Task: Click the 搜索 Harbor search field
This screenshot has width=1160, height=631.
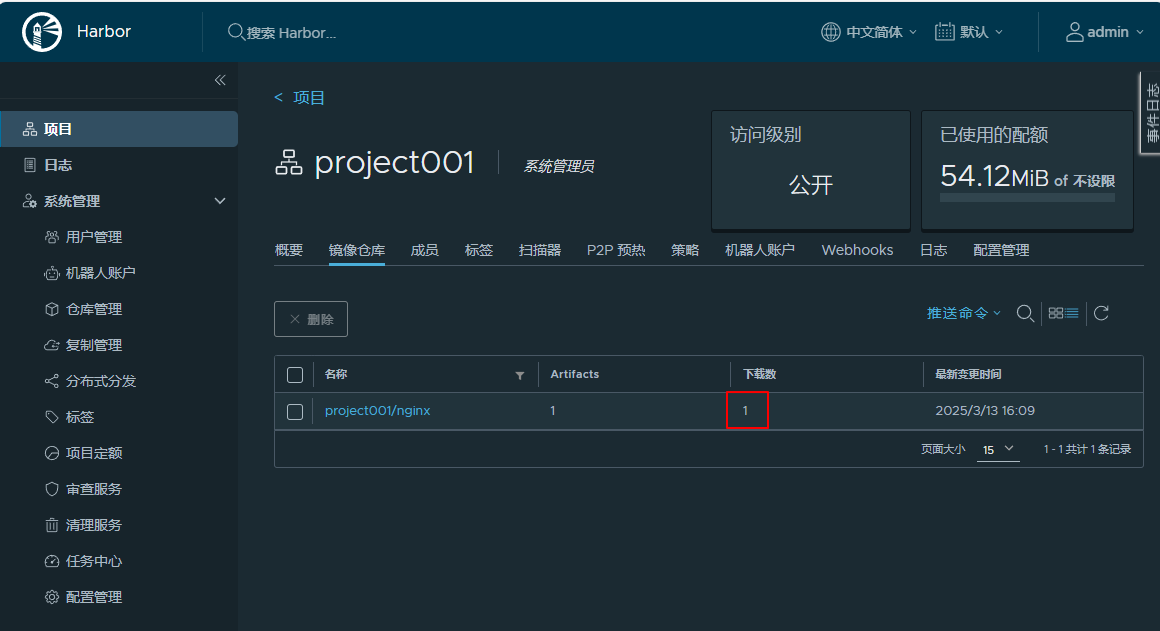Action: pyautogui.click(x=291, y=33)
